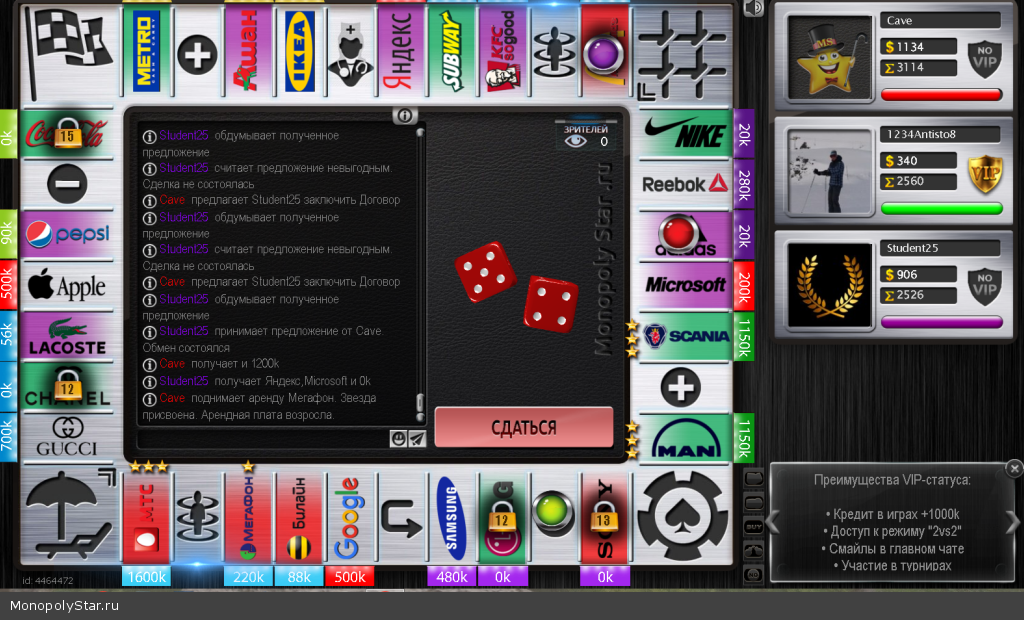
Task: Click Cave's red timer bar
Action: click(941, 95)
